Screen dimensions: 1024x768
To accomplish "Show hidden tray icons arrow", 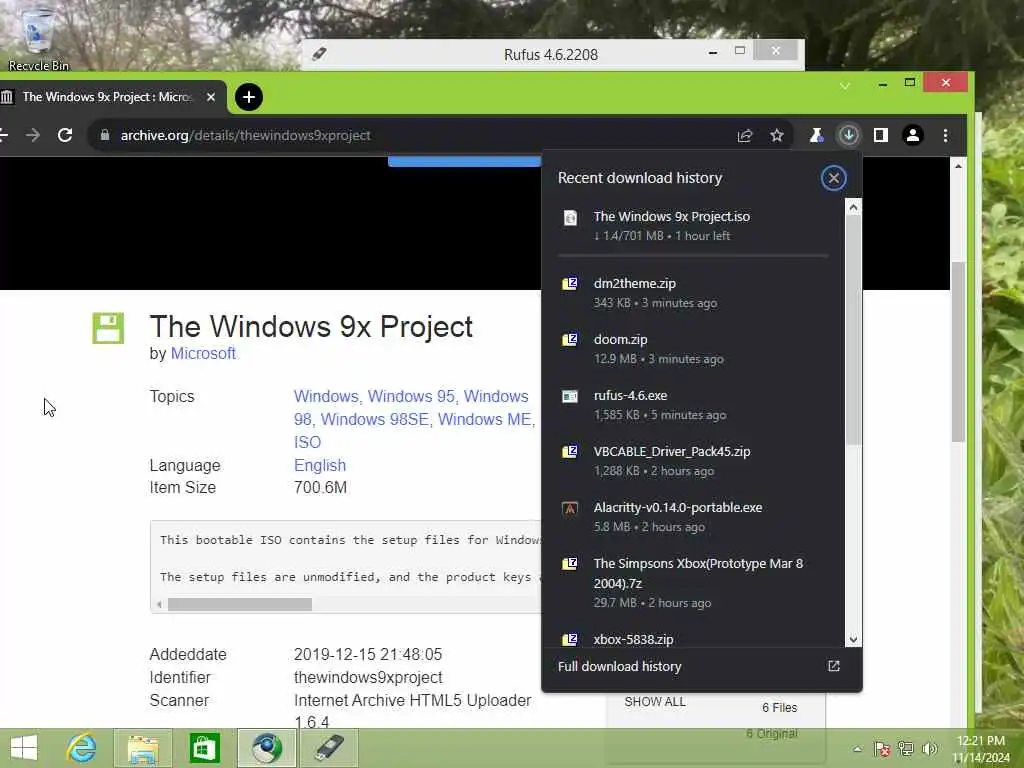I will 857,749.
